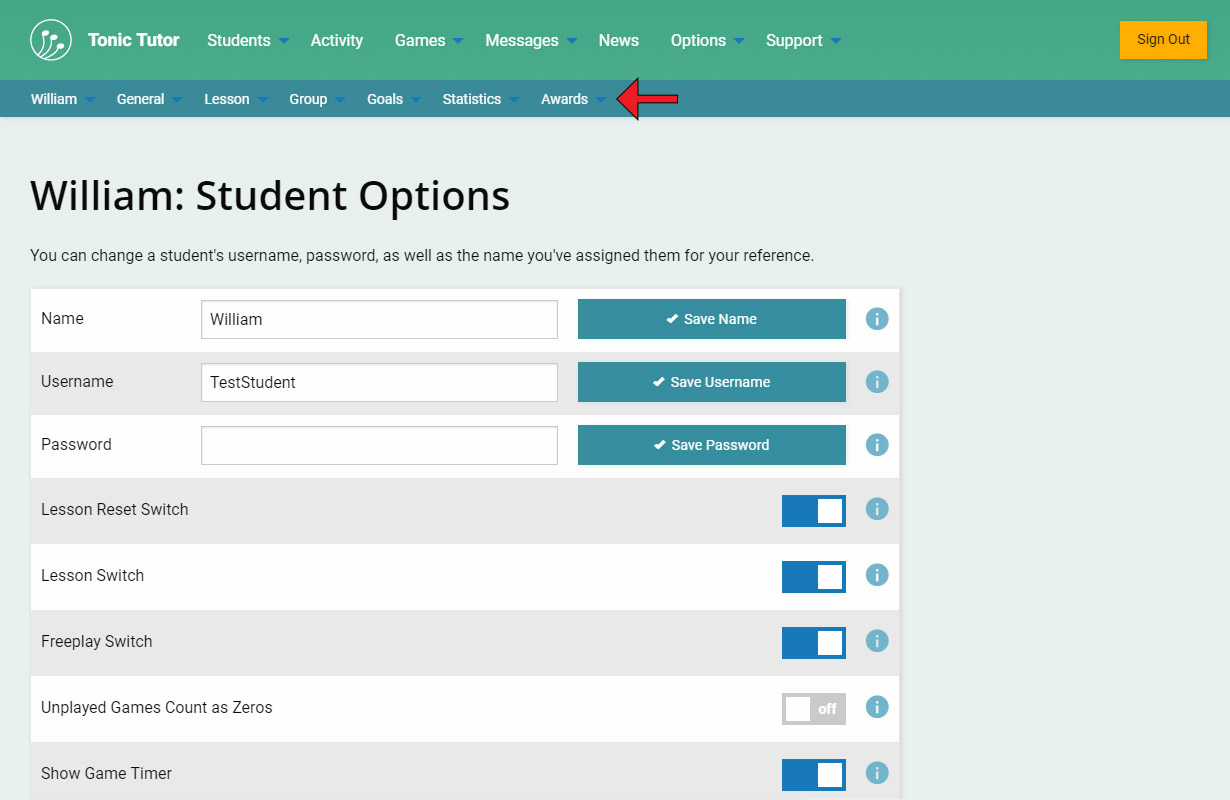Click info icon beside Password field
Viewport: 1230px width, 800px height.
click(877, 445)
